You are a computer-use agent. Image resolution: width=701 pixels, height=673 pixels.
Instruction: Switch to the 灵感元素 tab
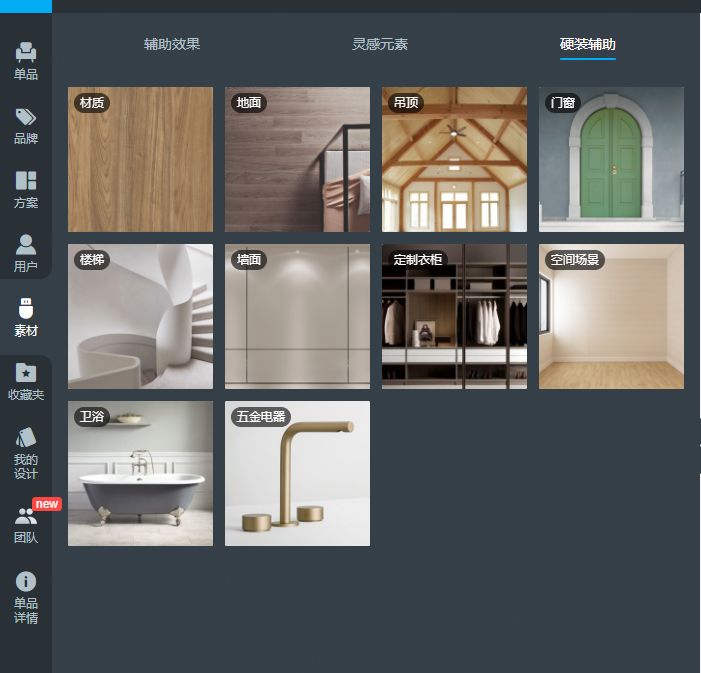[380, 44]
